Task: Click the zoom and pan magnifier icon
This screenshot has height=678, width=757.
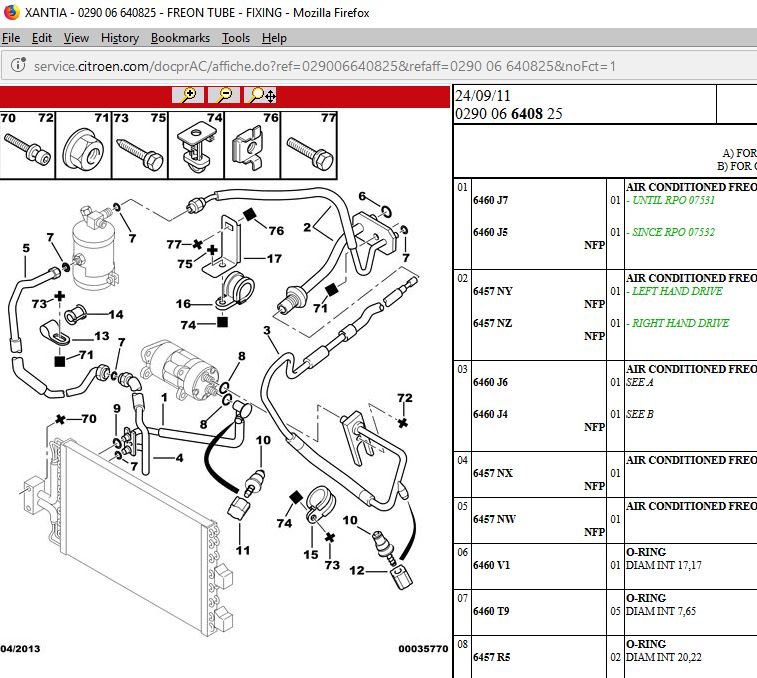Action: [260, 95]
